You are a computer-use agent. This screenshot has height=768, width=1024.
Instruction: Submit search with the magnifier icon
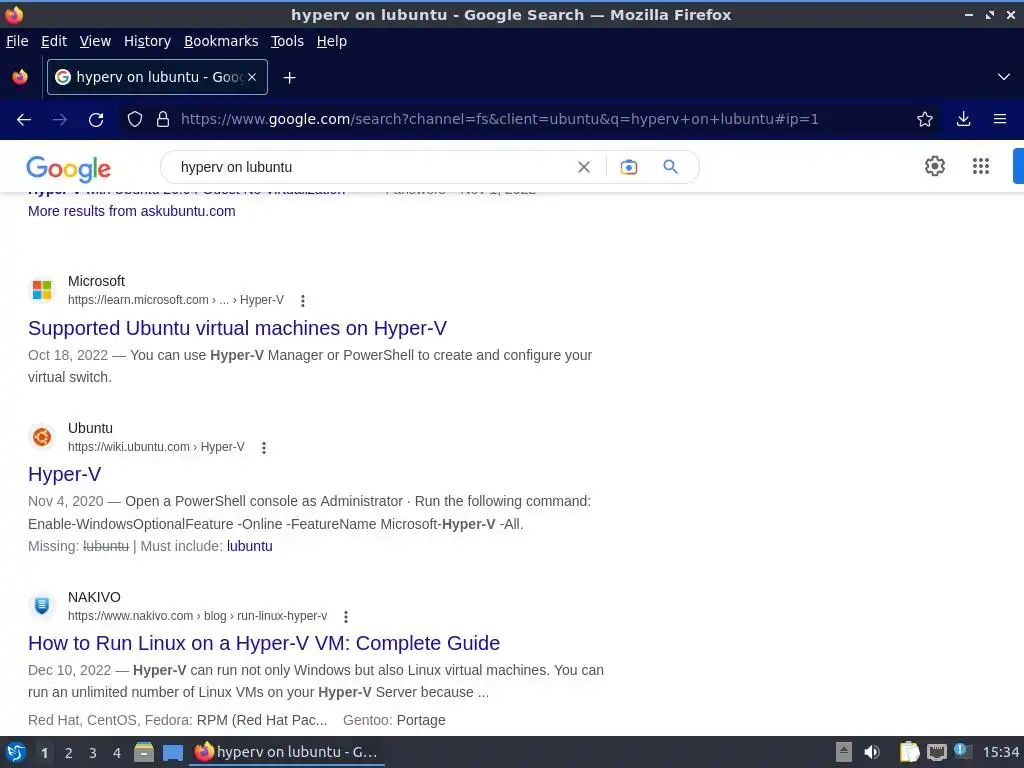[670, 167]
